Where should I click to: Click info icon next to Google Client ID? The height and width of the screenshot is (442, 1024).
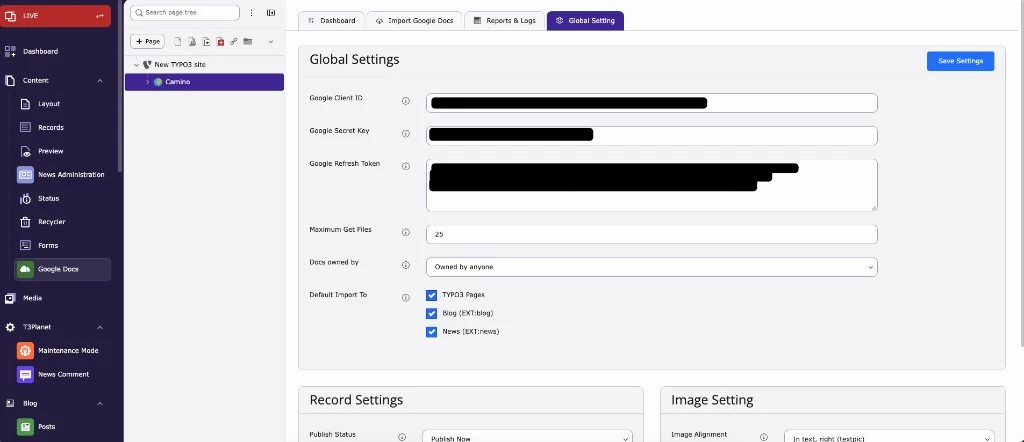[x=406, y=101]
